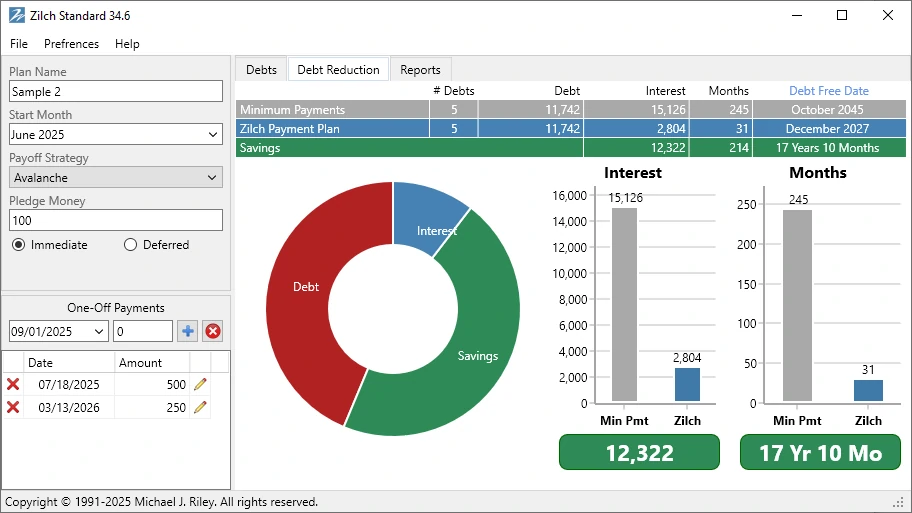Click the Debt Free Date header link
Screen dimensions: 912x513
(829, 91)
